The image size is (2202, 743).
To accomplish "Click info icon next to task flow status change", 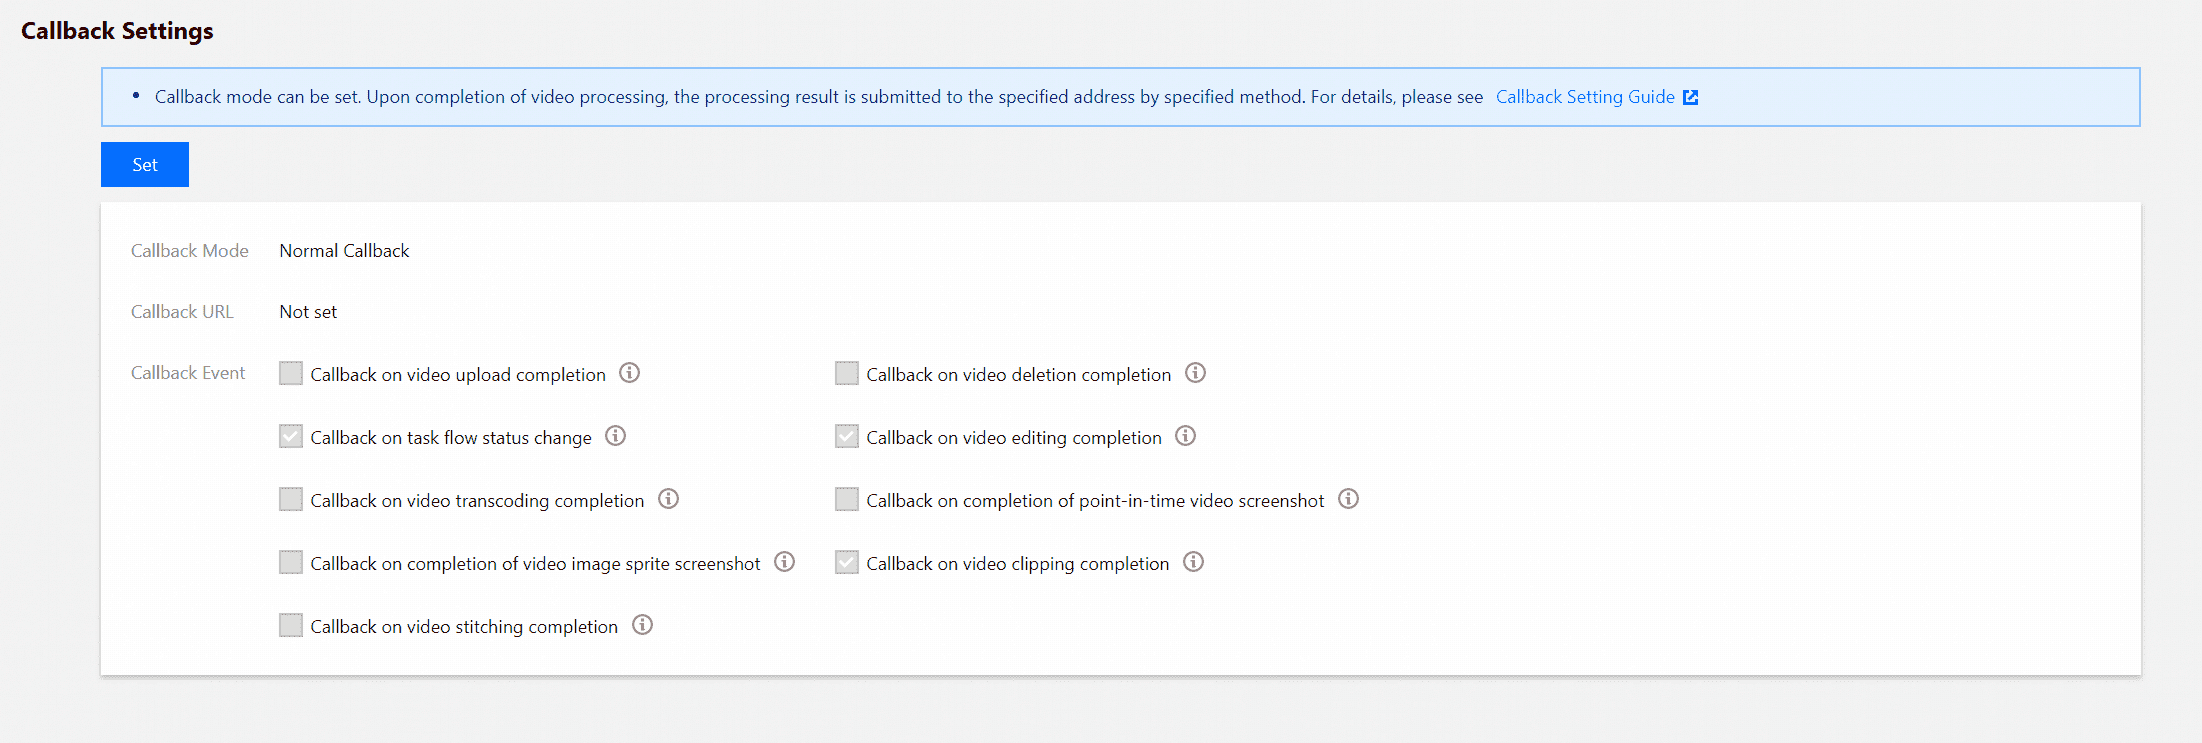I will (616, 436).
